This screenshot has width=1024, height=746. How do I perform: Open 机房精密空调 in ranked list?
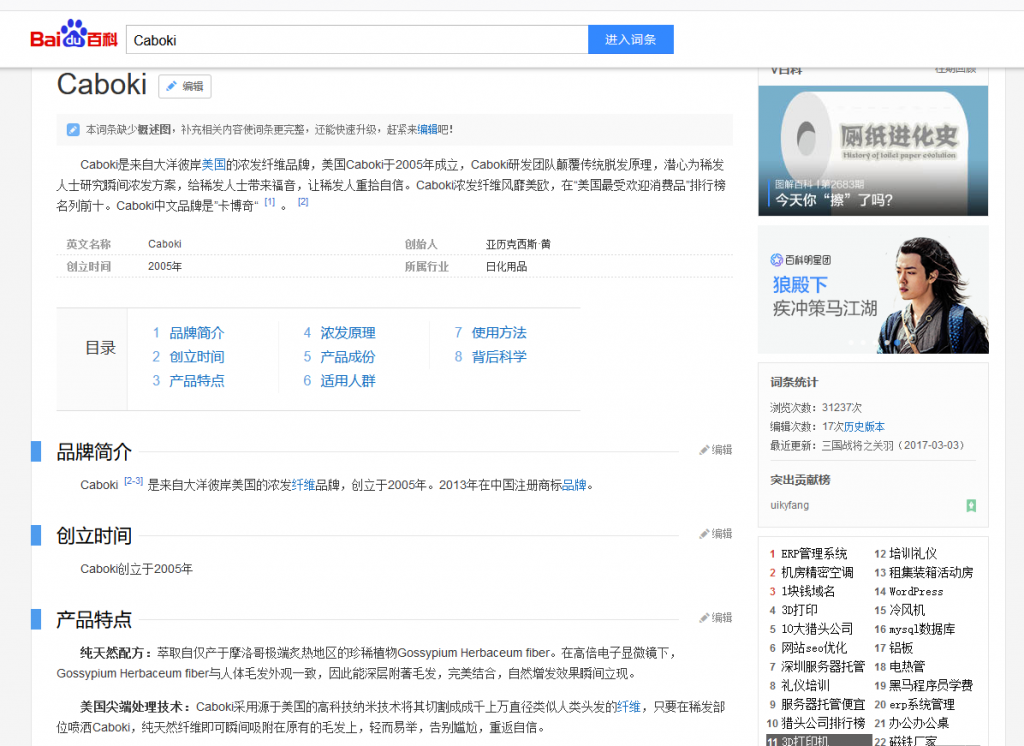817,572
